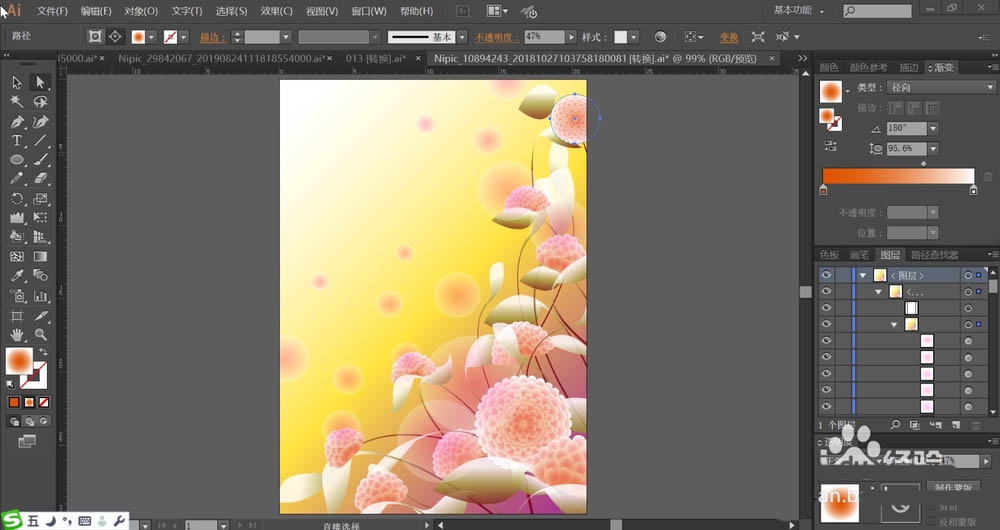Click the left orange gradient stop
The width and height of the screenshot is (1000, 530).
pos(823,190)
